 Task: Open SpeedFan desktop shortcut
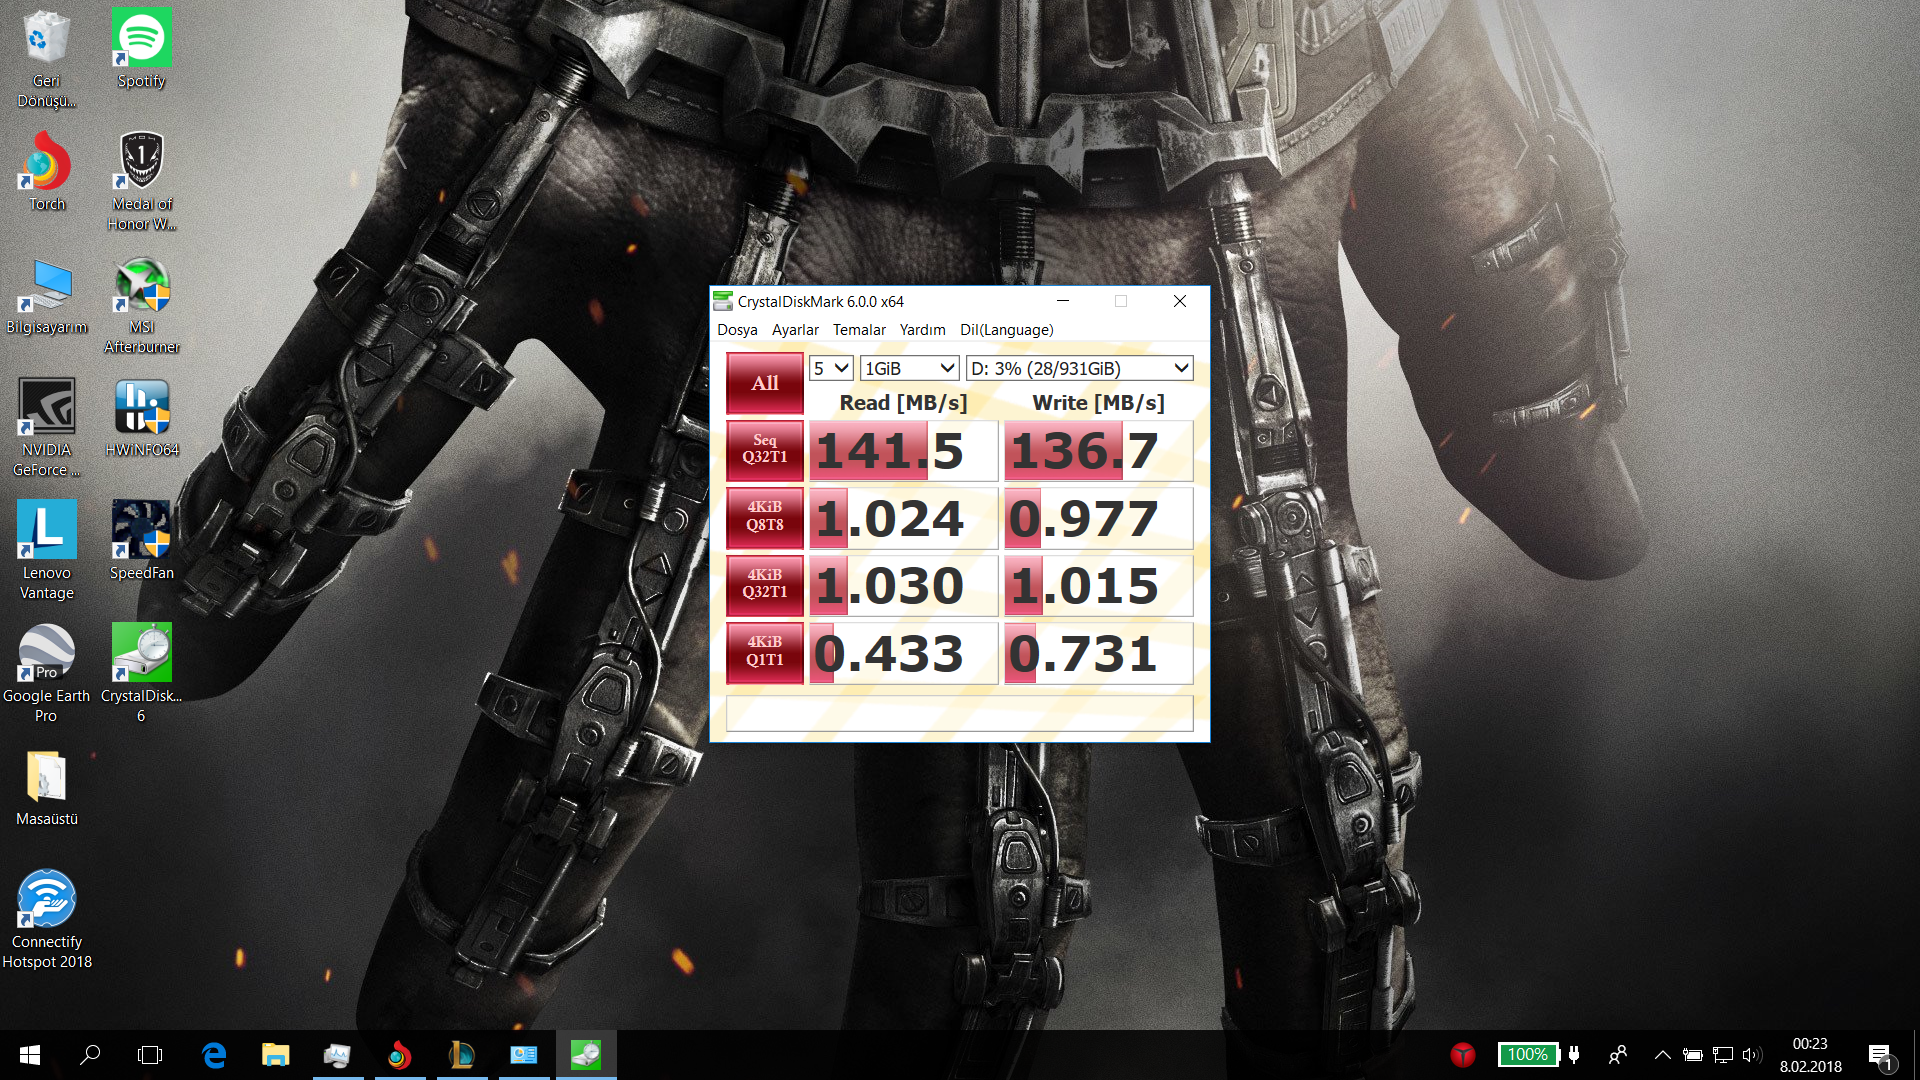[141, 532]
